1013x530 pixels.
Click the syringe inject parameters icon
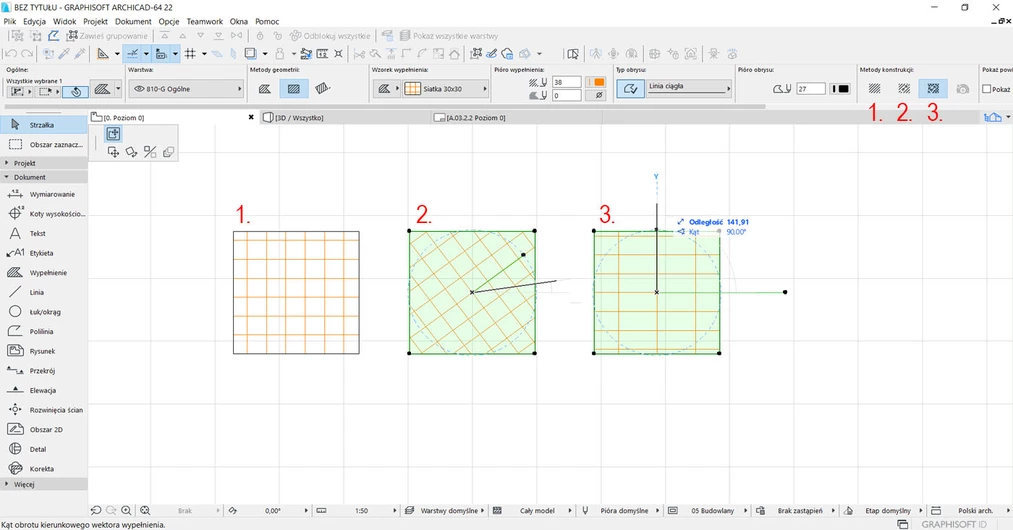80,54
